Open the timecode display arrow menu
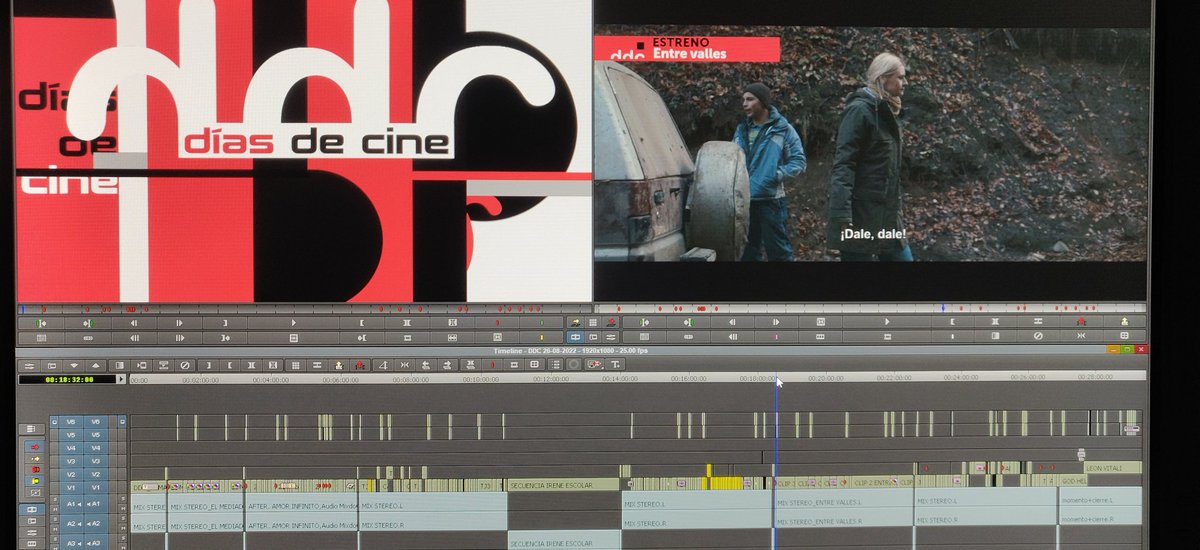Screen dimensions: 1200x550 pyautogui.click(x=121, y=379)
